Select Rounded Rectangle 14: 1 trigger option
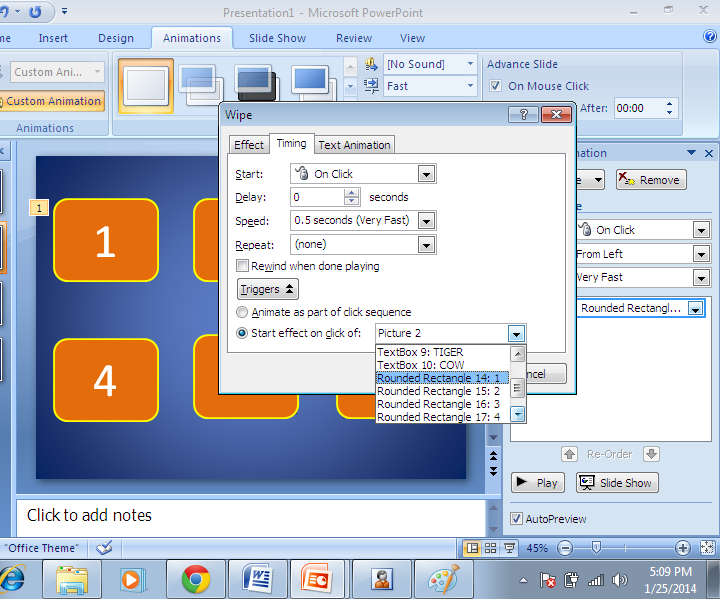This screenshot has height=600, width=720. pyautogui.click(x=442, y=378)
